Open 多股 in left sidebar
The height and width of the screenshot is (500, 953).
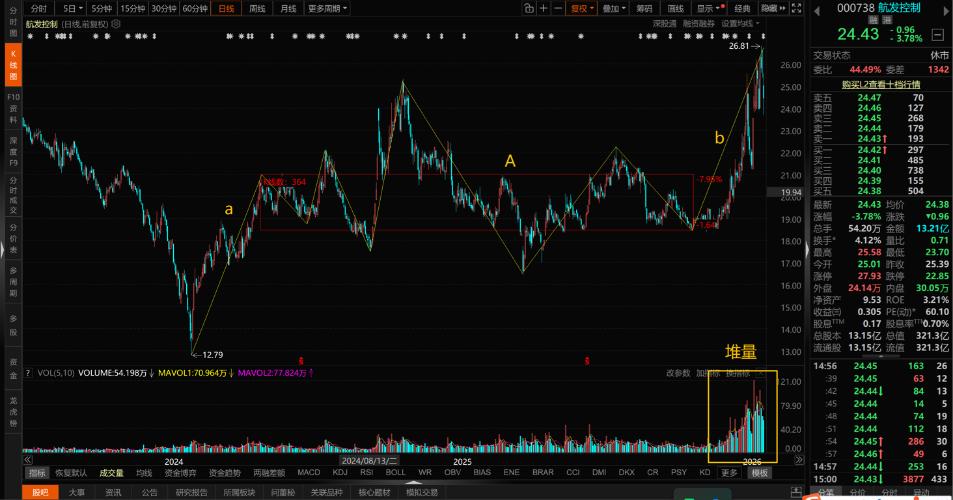point(13,325)
